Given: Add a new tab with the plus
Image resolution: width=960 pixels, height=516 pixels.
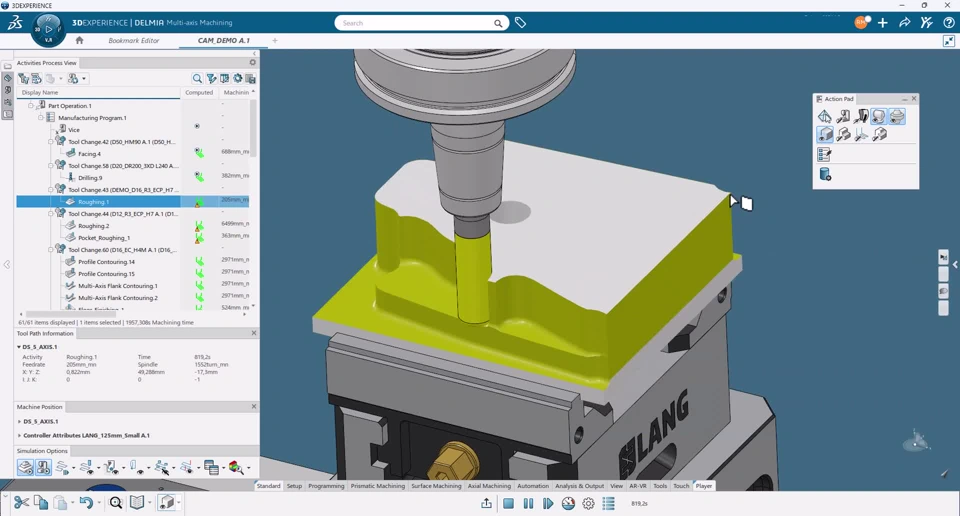Looking at the screenshot, I should (x=275, y=40).
